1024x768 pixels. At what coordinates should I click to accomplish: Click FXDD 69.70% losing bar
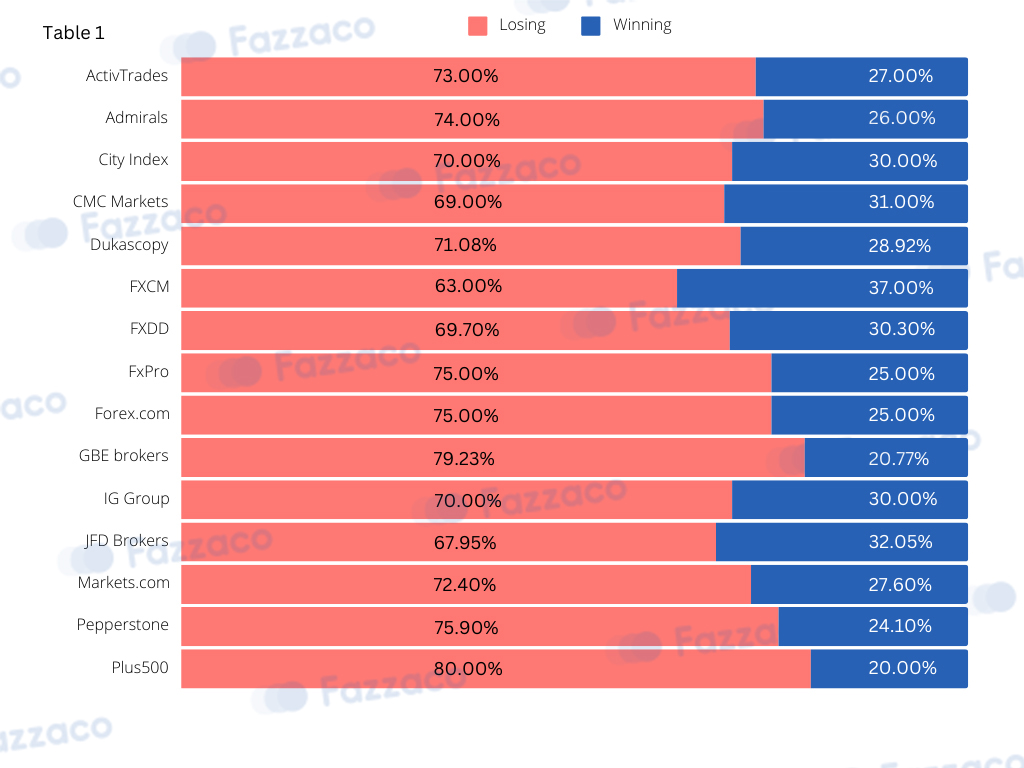click(x=455, y=330)
